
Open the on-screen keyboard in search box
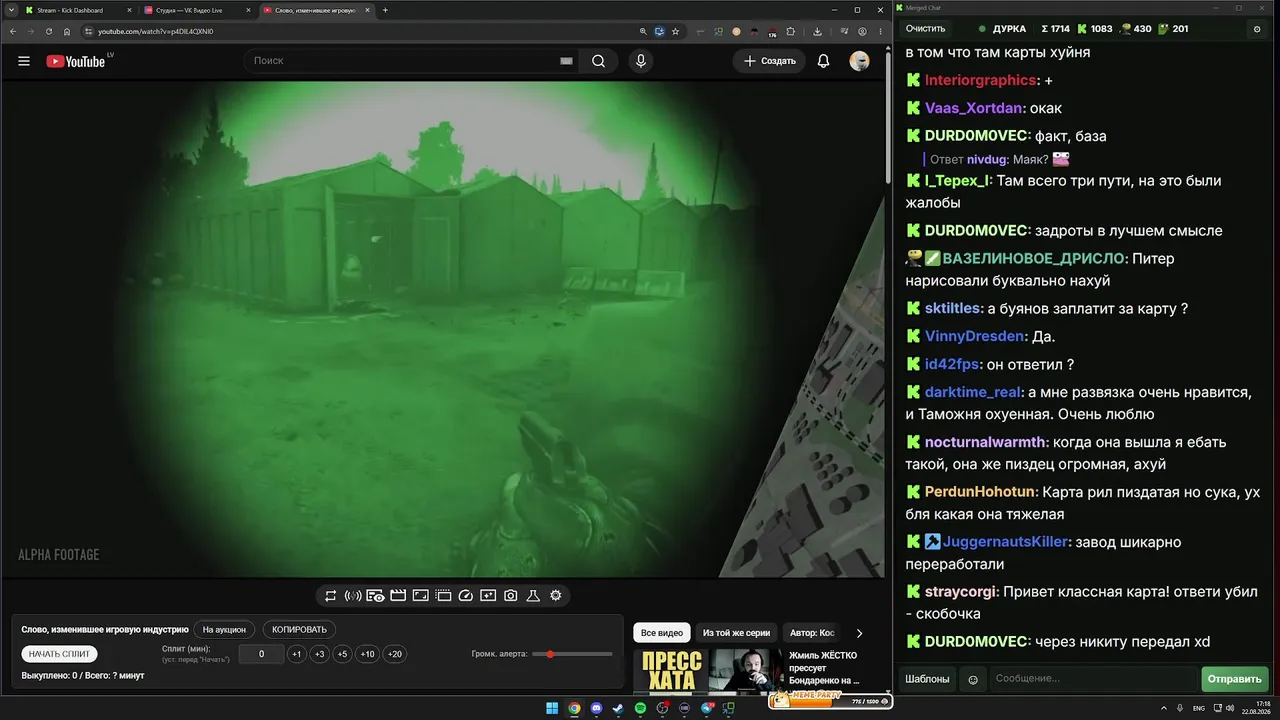click(x=566, y=61)
